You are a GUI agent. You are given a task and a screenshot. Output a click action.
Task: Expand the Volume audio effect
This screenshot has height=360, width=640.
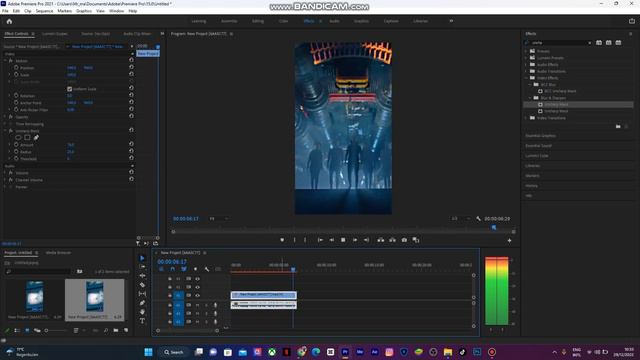tap(5, 173)
